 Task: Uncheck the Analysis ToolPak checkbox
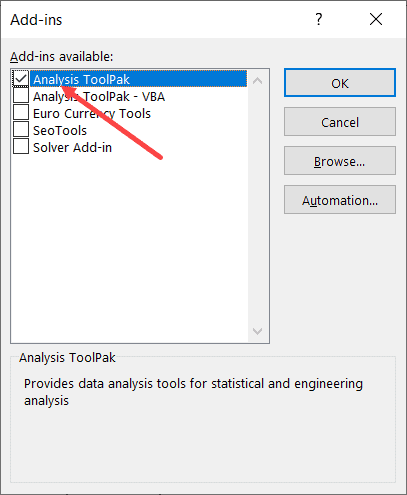21,79
